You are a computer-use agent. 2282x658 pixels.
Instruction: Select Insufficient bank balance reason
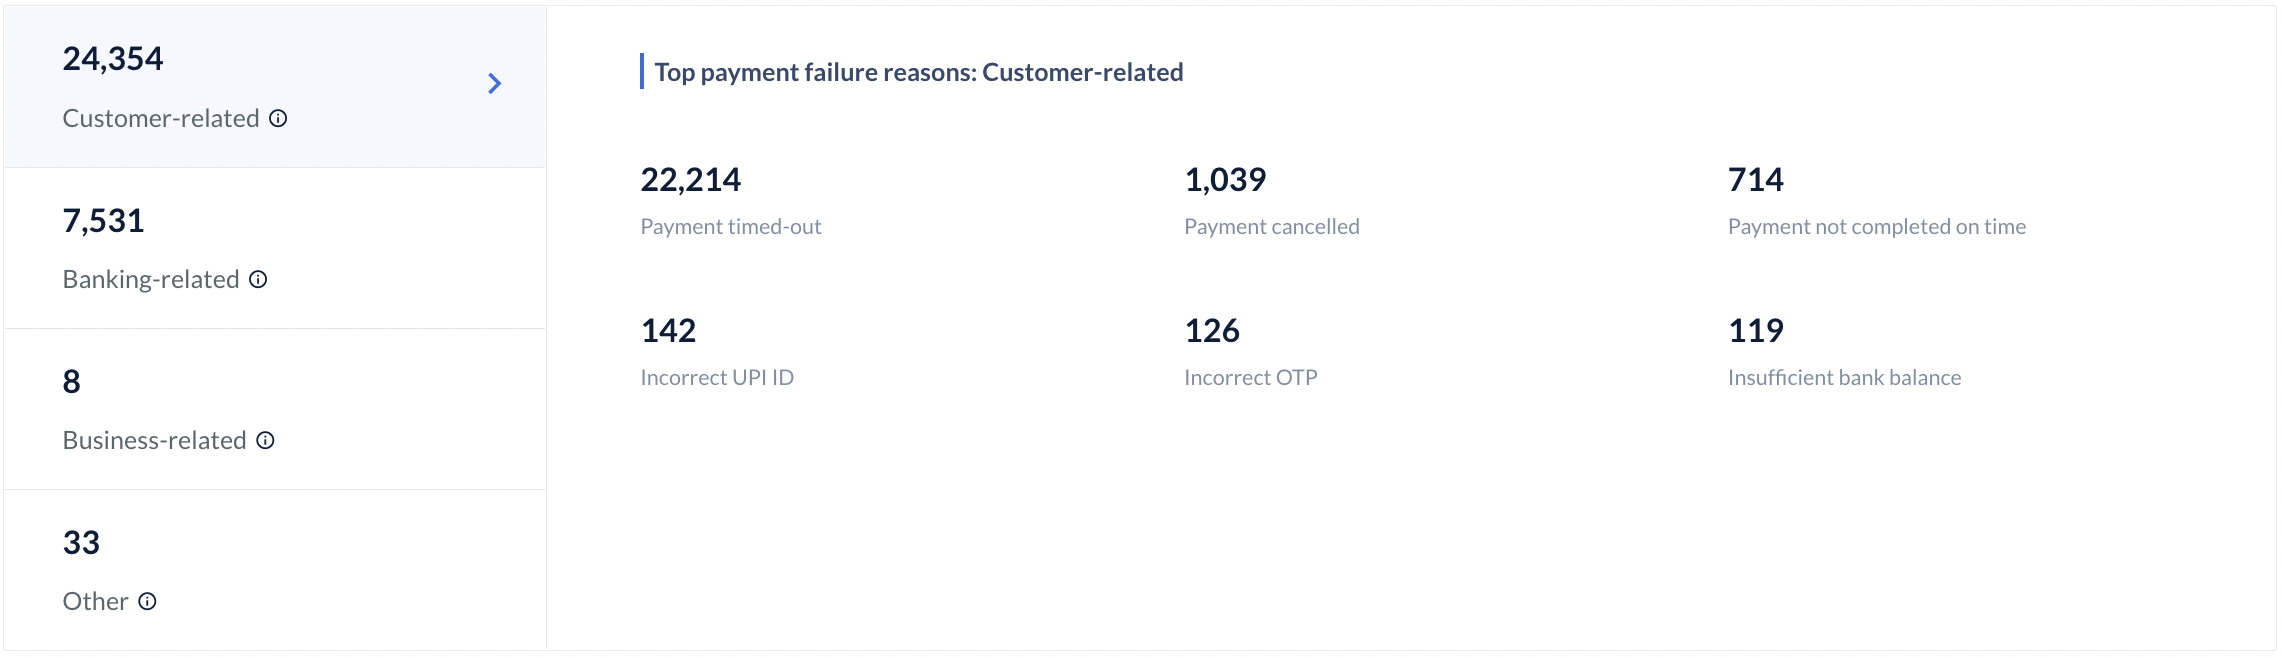pos(1844,378)
